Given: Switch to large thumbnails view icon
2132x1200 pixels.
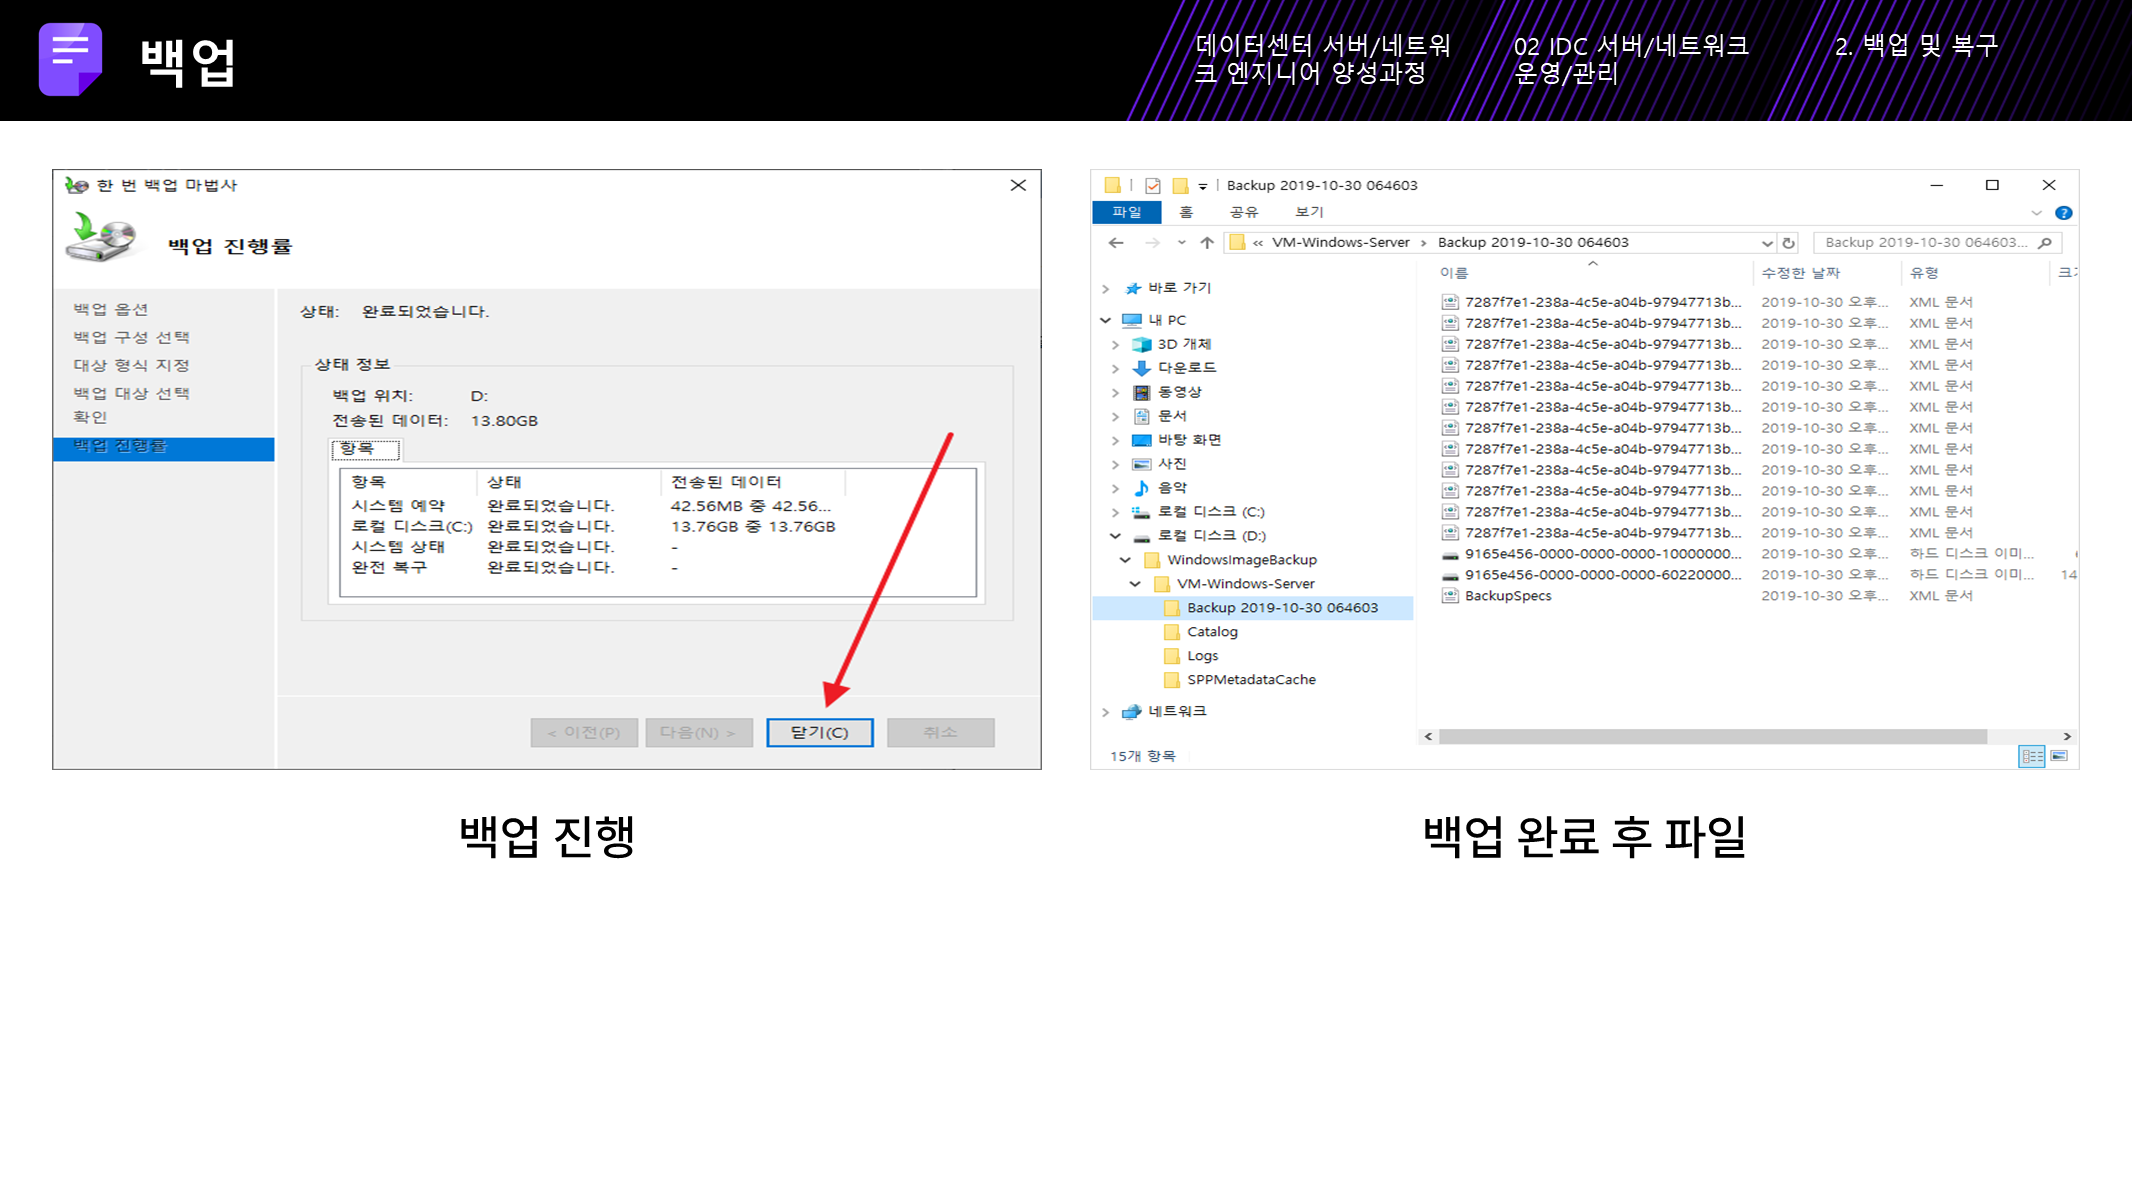Looking at the screenshot, I should [x=2059, y=756].
